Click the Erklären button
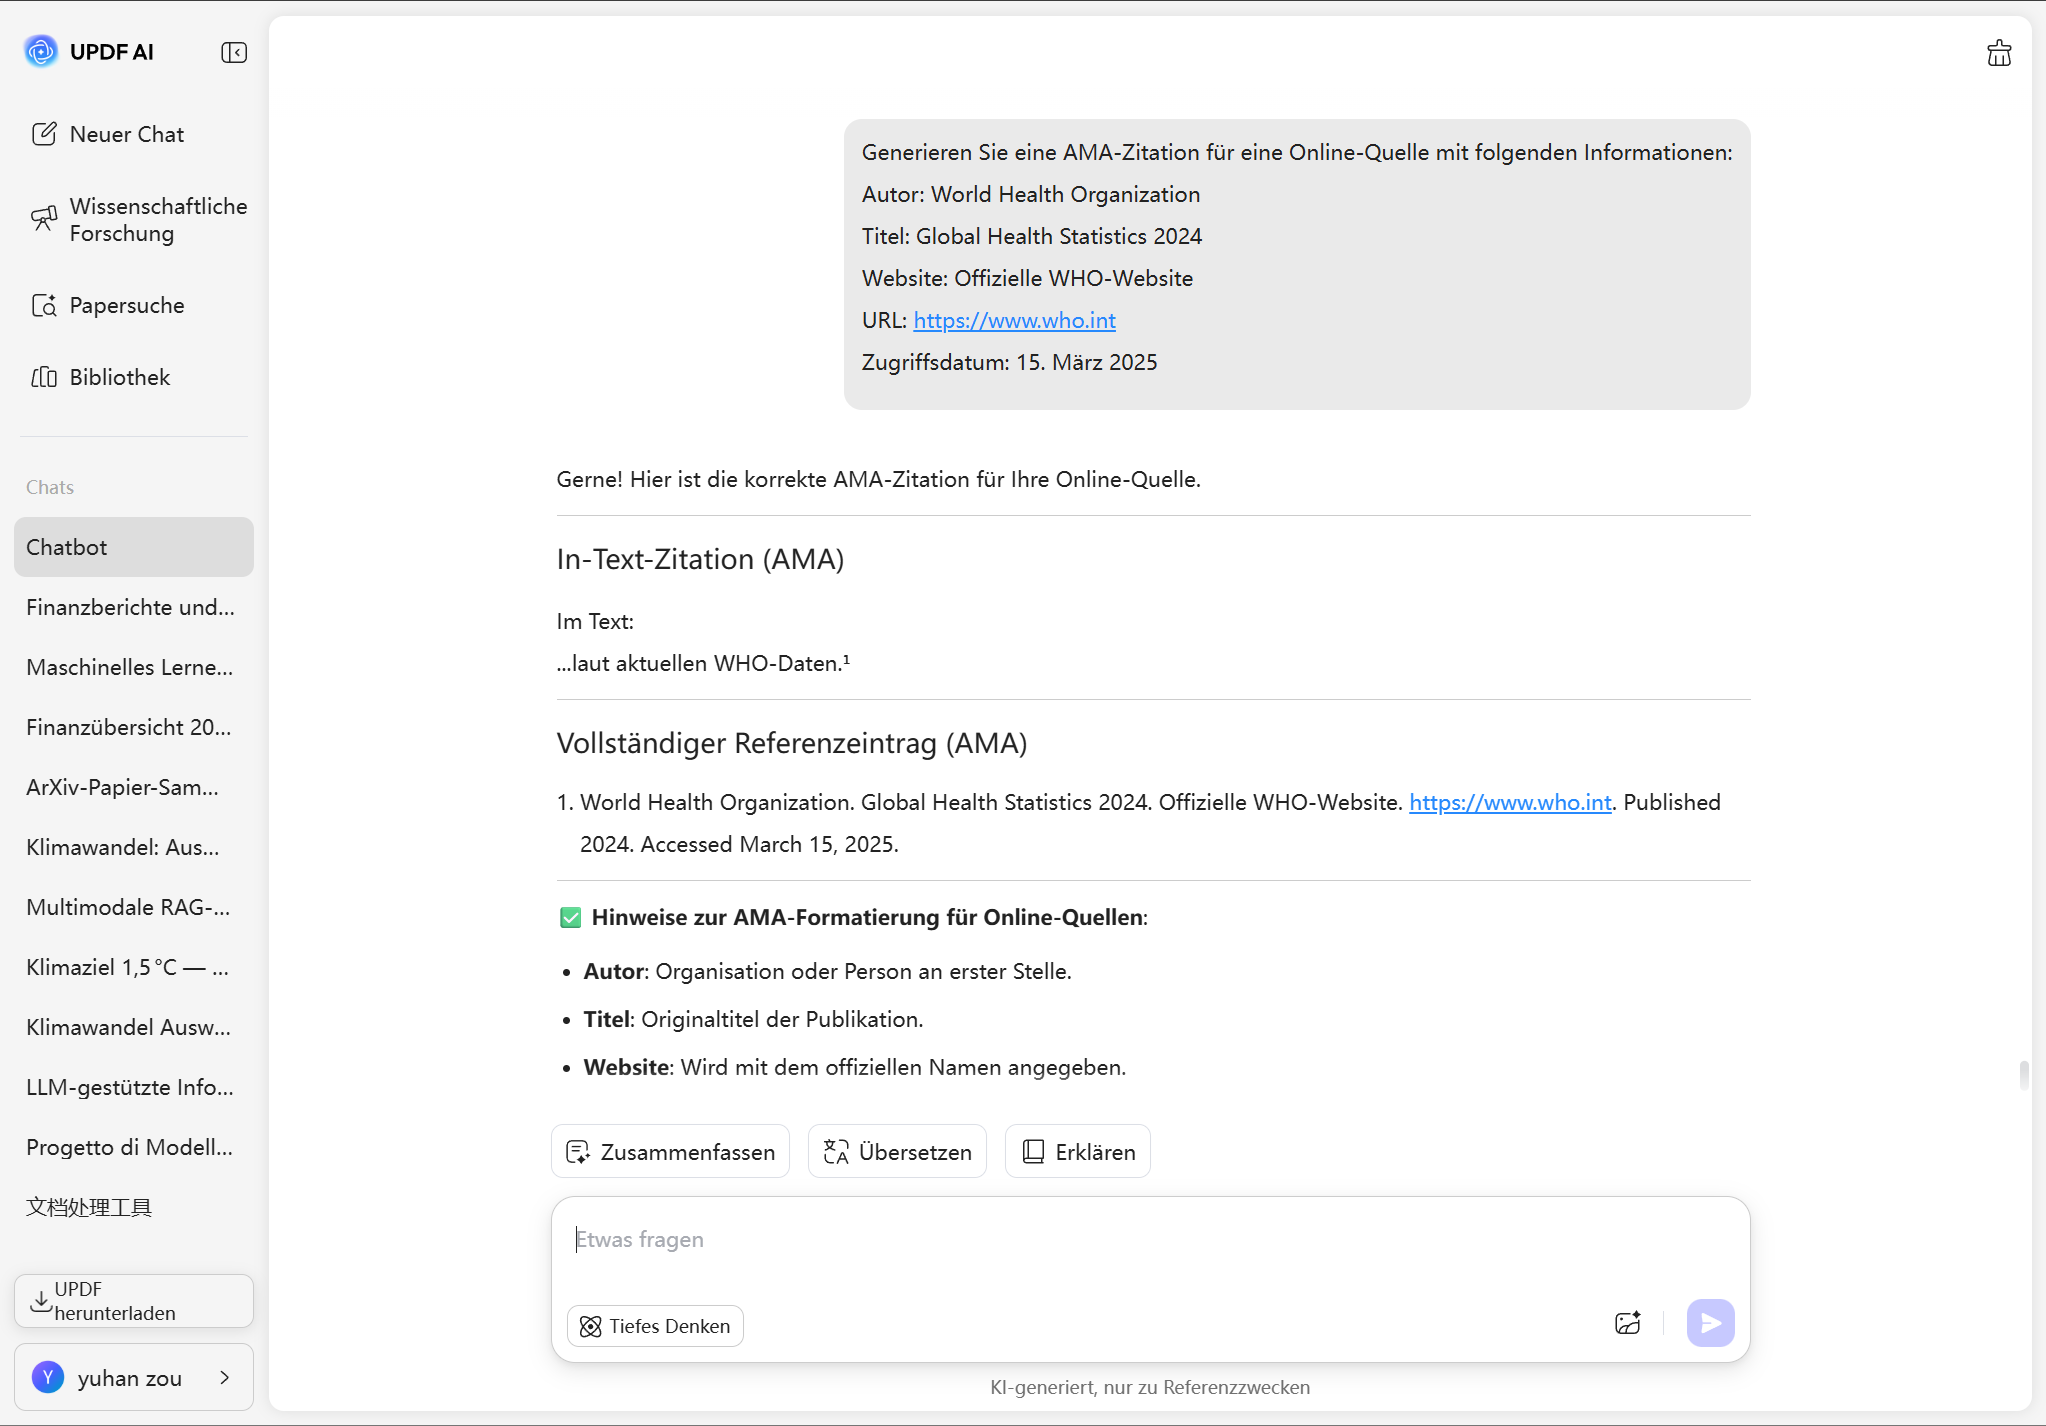 click(x=1078, y=1152)
